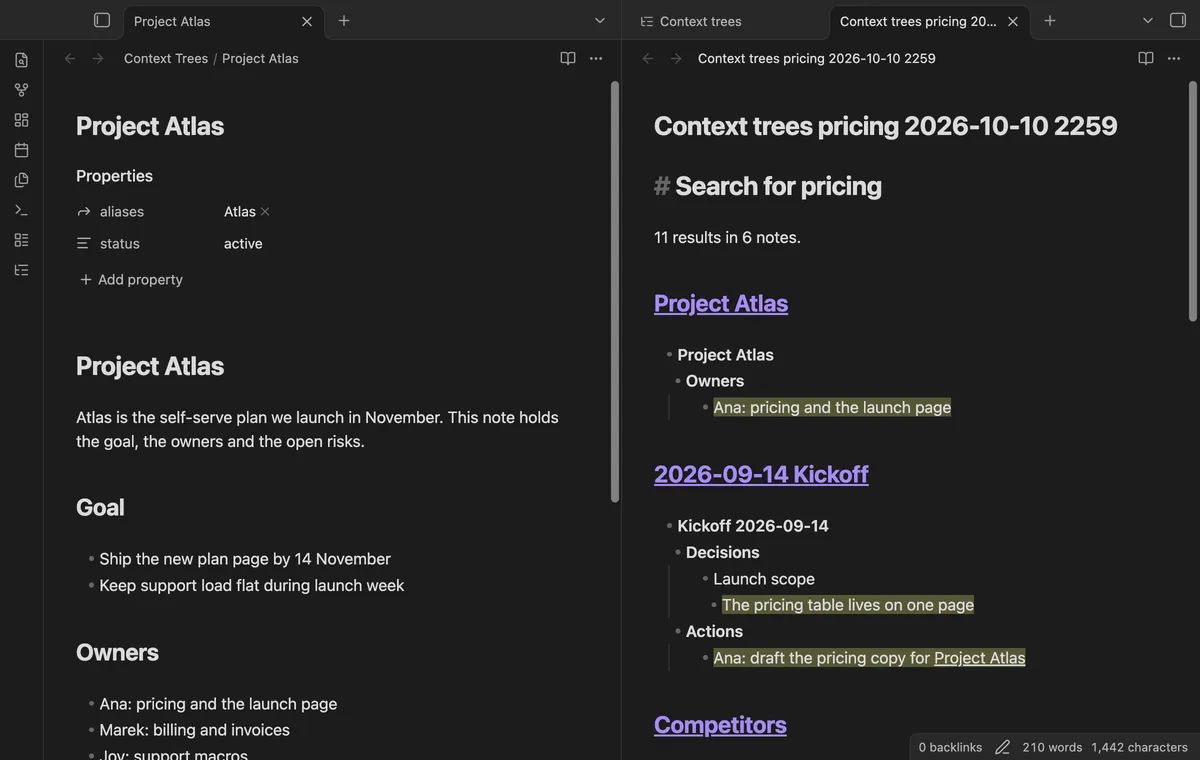Open the Project Atlas result link

click(x=721, y=303)
